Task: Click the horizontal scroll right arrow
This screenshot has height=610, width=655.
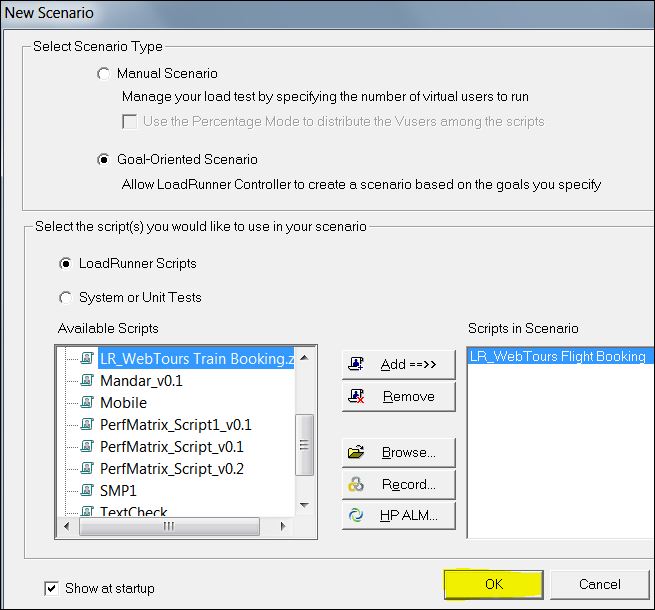Action: (x=283, y=526)
